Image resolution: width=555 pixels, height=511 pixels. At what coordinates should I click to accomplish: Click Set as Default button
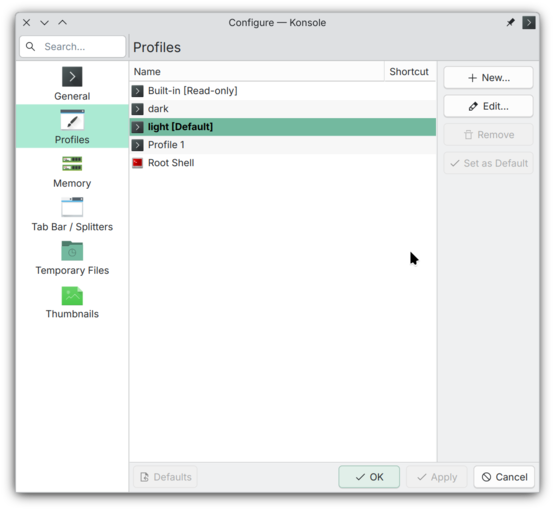488,163
